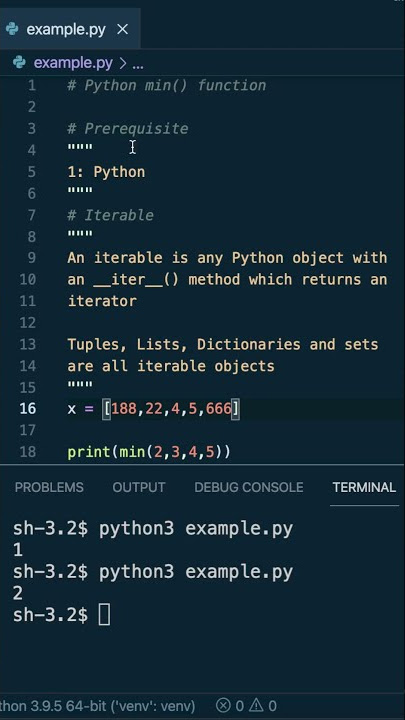Viewport: 405px width, 720px height.
Task: Click the Python file icon in breadcrumb
Action: pyautogui.click(x=19, y=63)
